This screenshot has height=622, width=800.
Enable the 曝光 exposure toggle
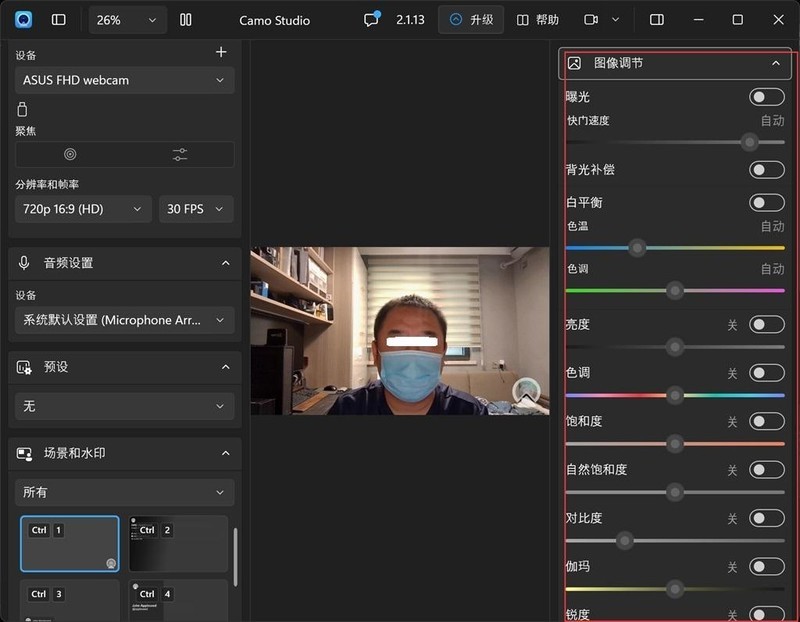tap(766, 96)
